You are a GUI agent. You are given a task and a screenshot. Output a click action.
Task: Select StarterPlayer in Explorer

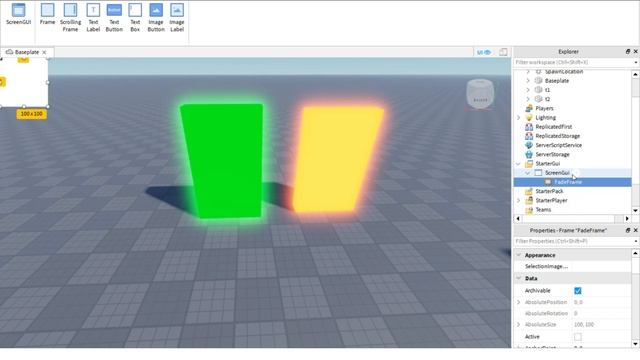click(551, 200)
